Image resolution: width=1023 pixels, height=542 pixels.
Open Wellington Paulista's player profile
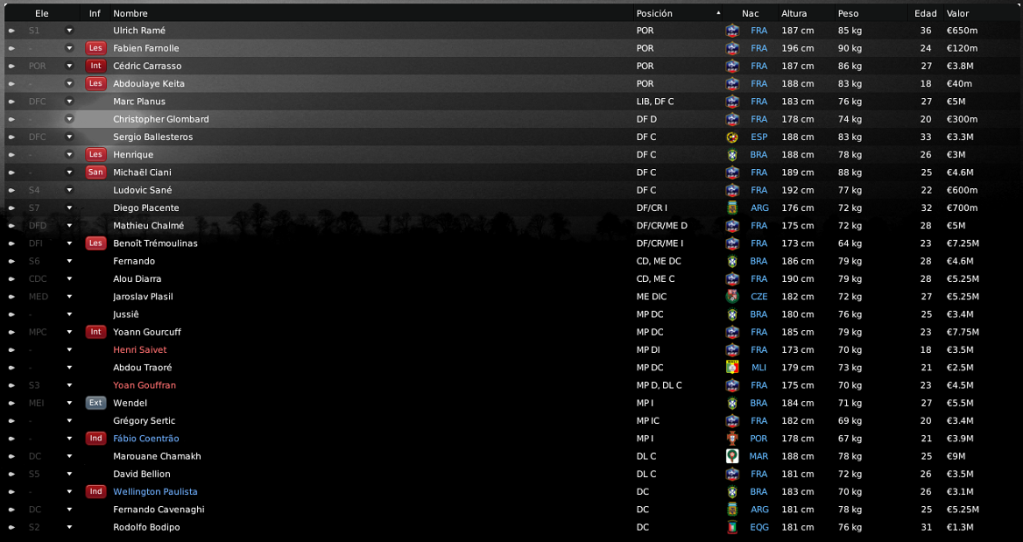[155, 492]
